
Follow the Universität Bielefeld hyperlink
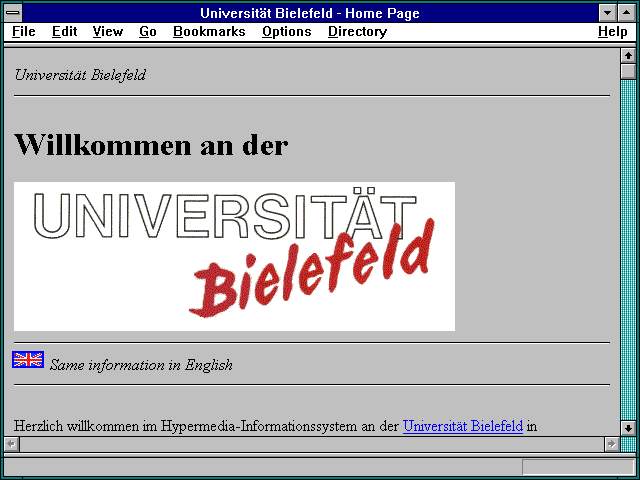click(x=463, y=426)
